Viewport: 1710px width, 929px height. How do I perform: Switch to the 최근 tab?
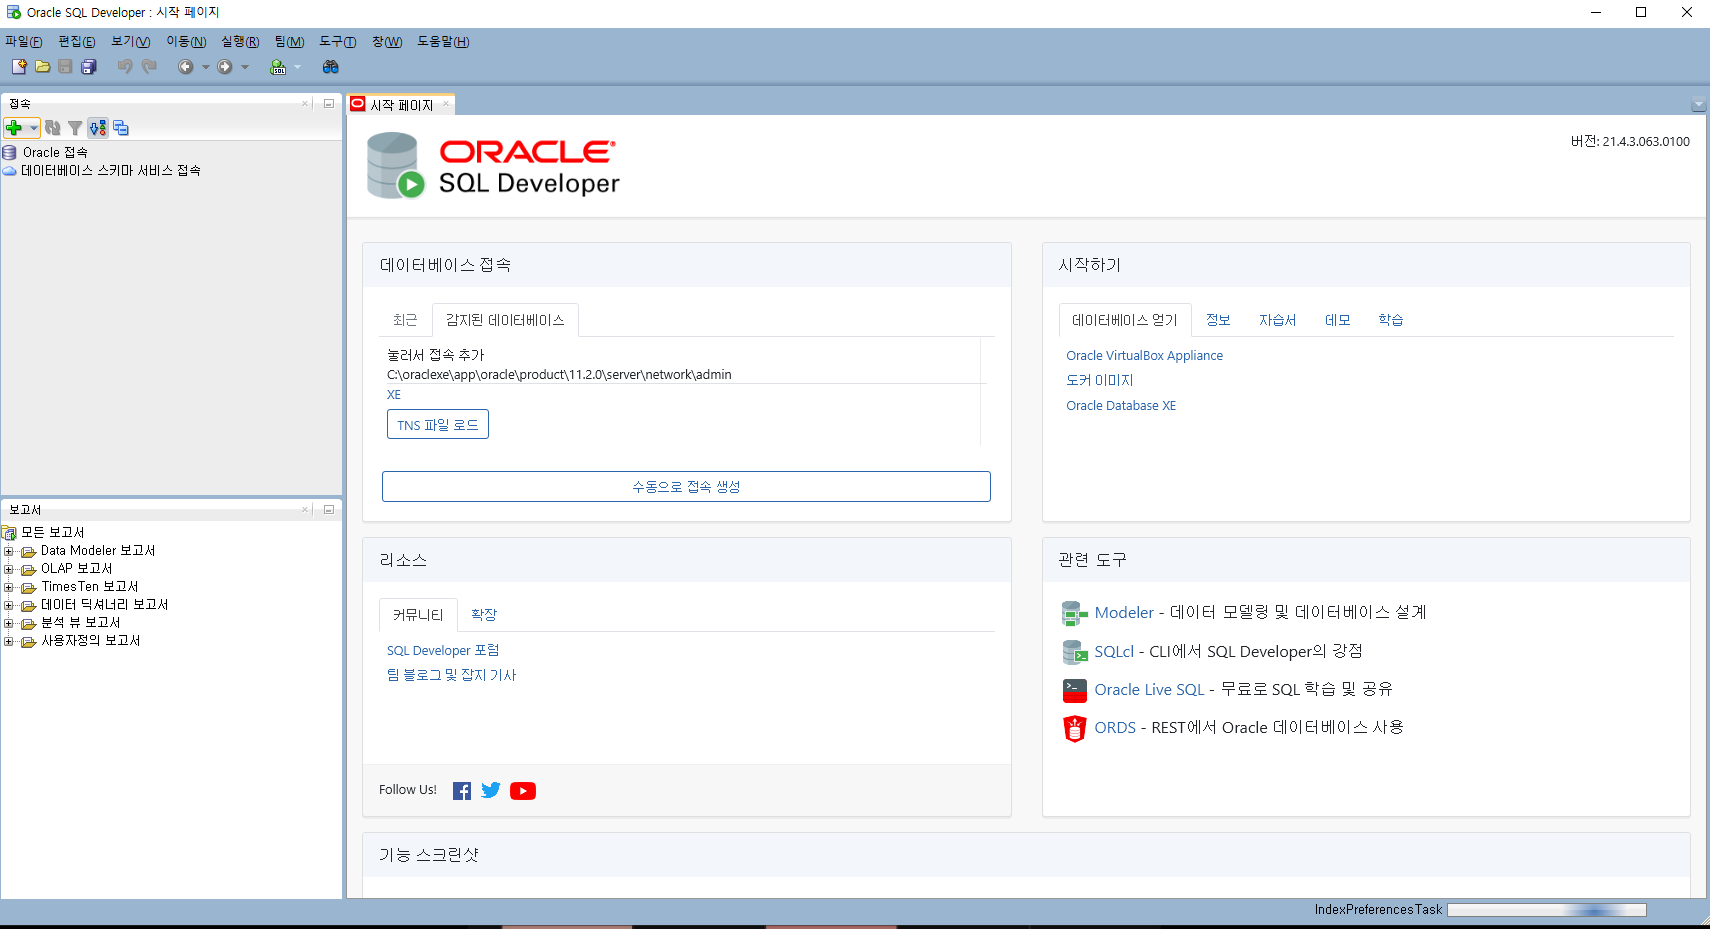(x=405, y=320)
